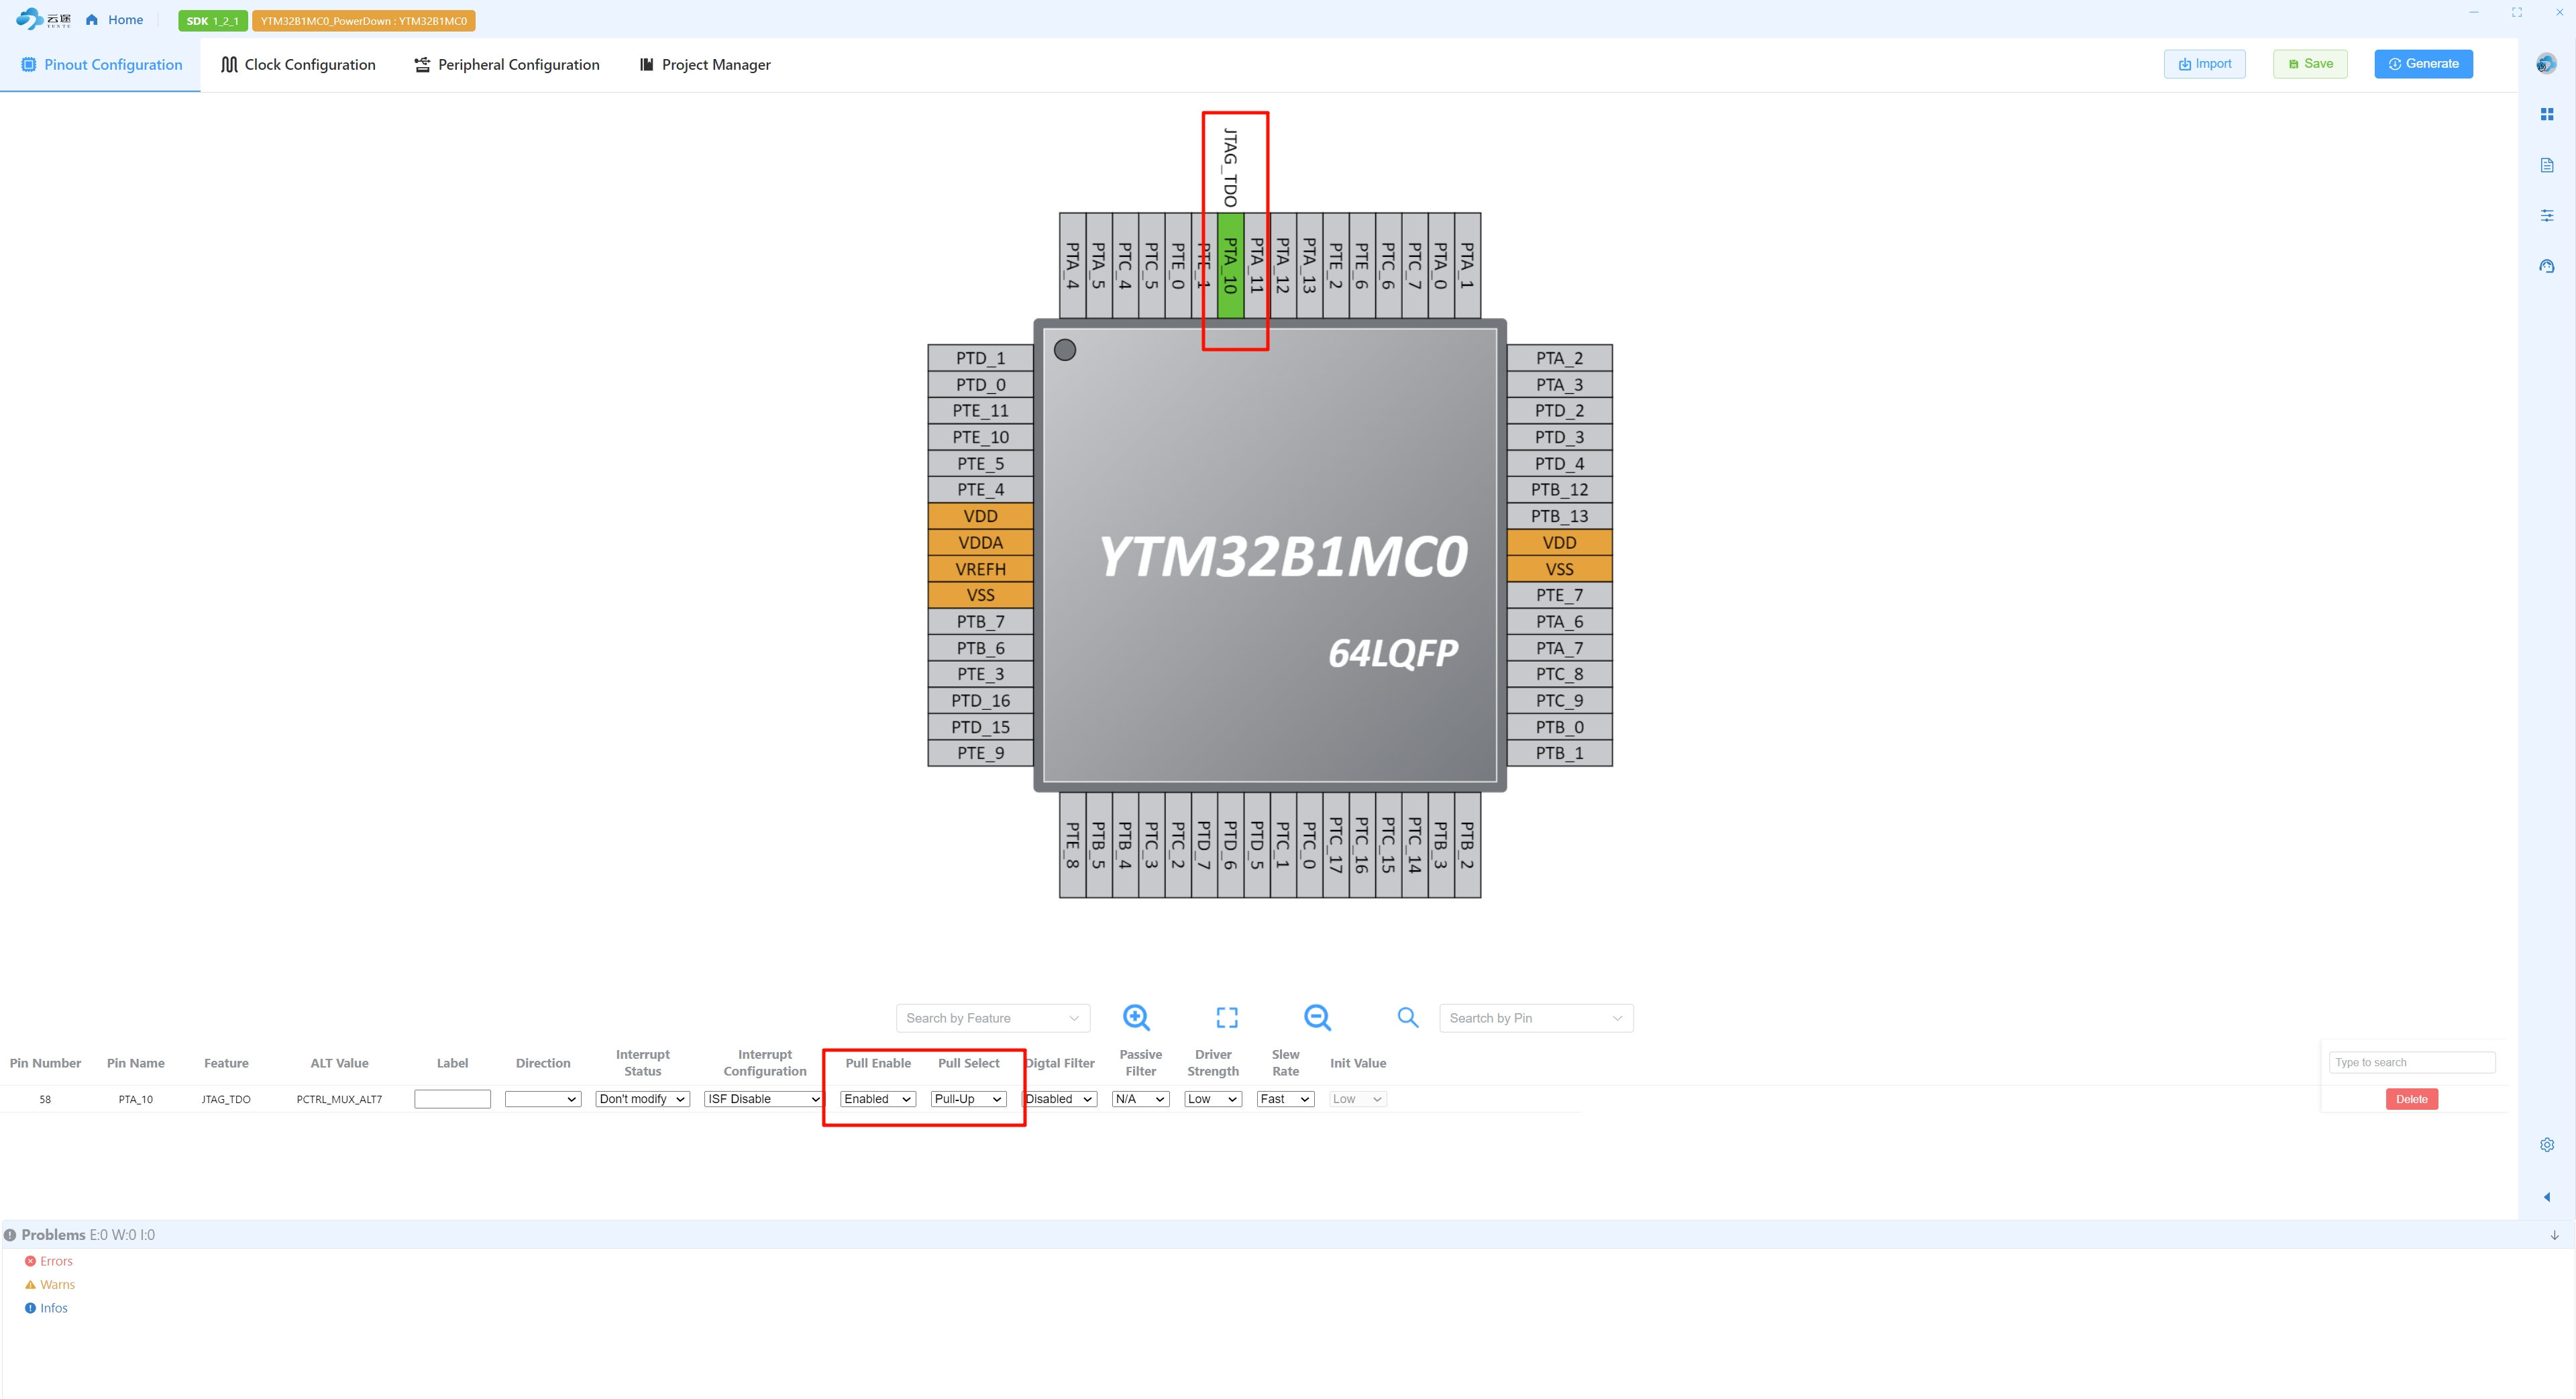The image size is (2576, 1399).
Task: Collapse the Problems panel arrow
Action: pyautogui.click(x=2554, y=1235)
